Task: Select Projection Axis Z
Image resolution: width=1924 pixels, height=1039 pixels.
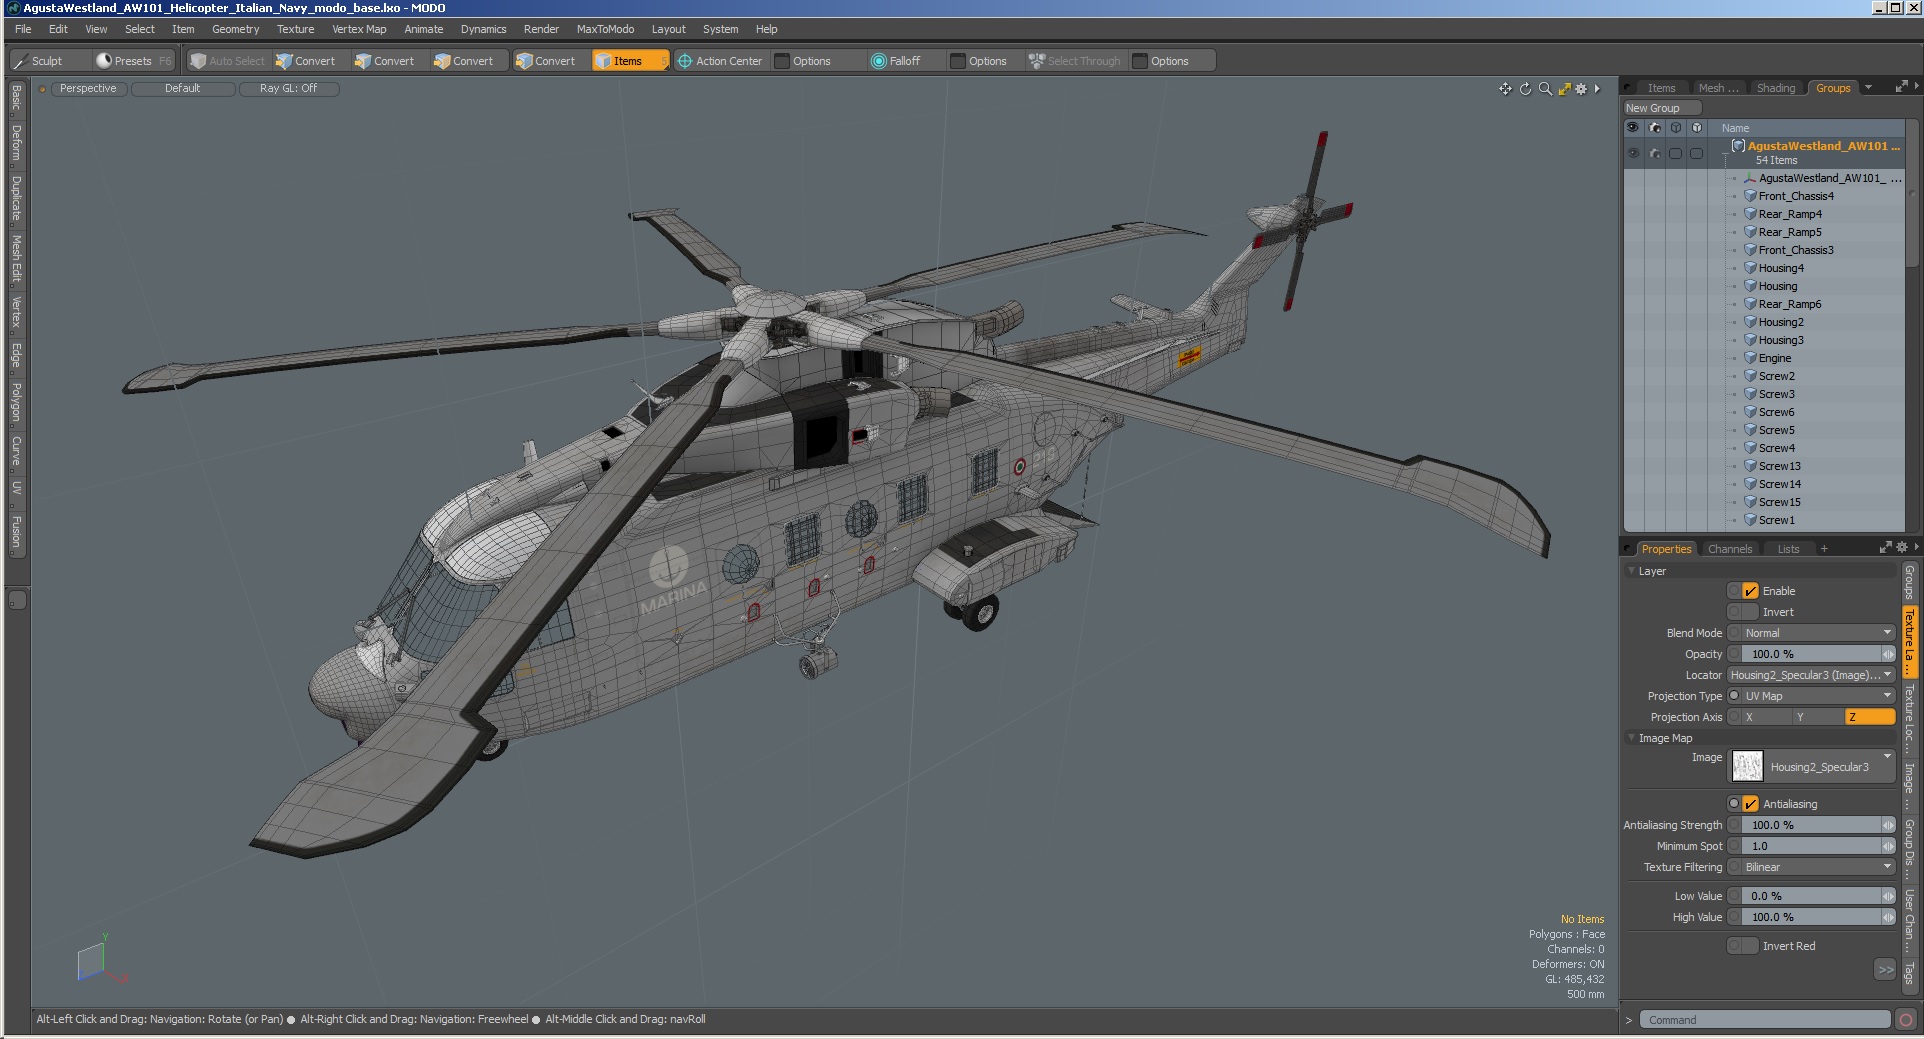Action: coord(1870,717)
